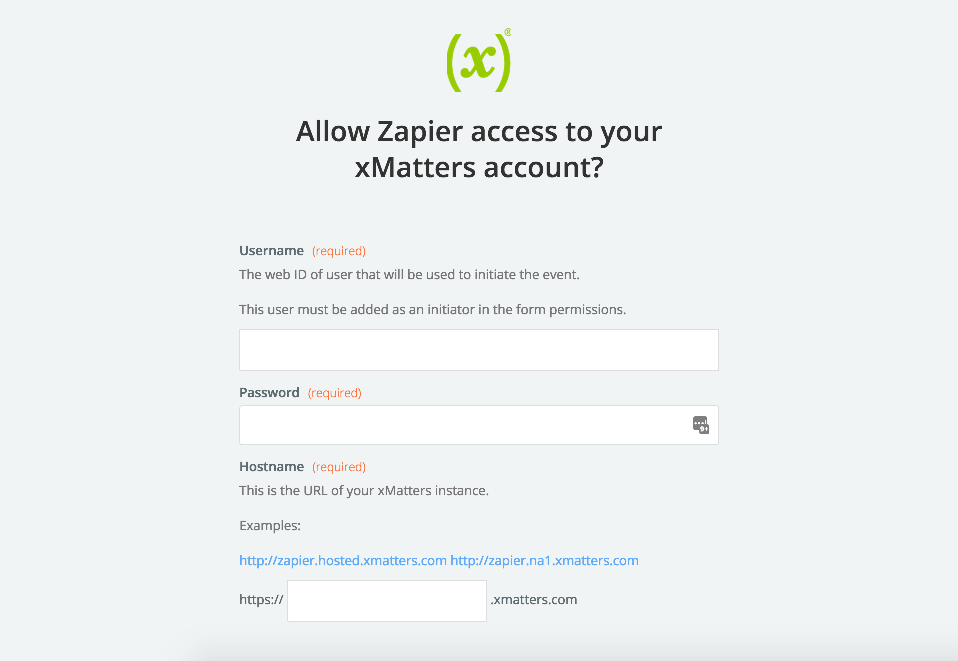Click the 'Allow Zapier access' heading
958x661 pixels.
tap(478, 149)
